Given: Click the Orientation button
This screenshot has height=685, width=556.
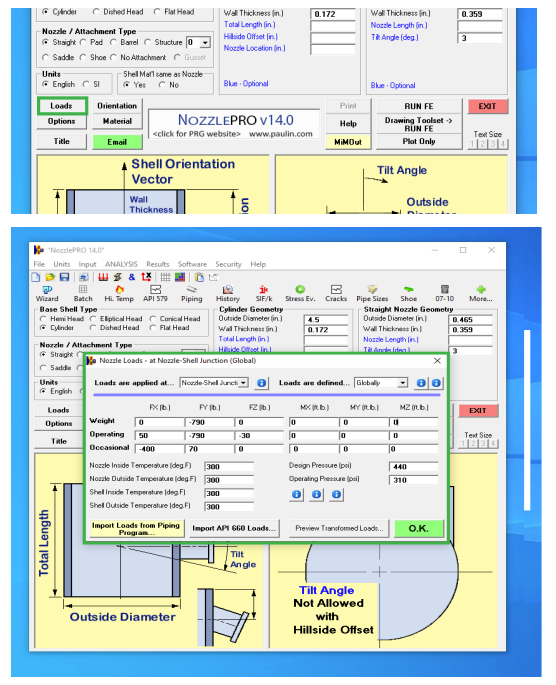Looking at the screenshot, I should 117,106.
